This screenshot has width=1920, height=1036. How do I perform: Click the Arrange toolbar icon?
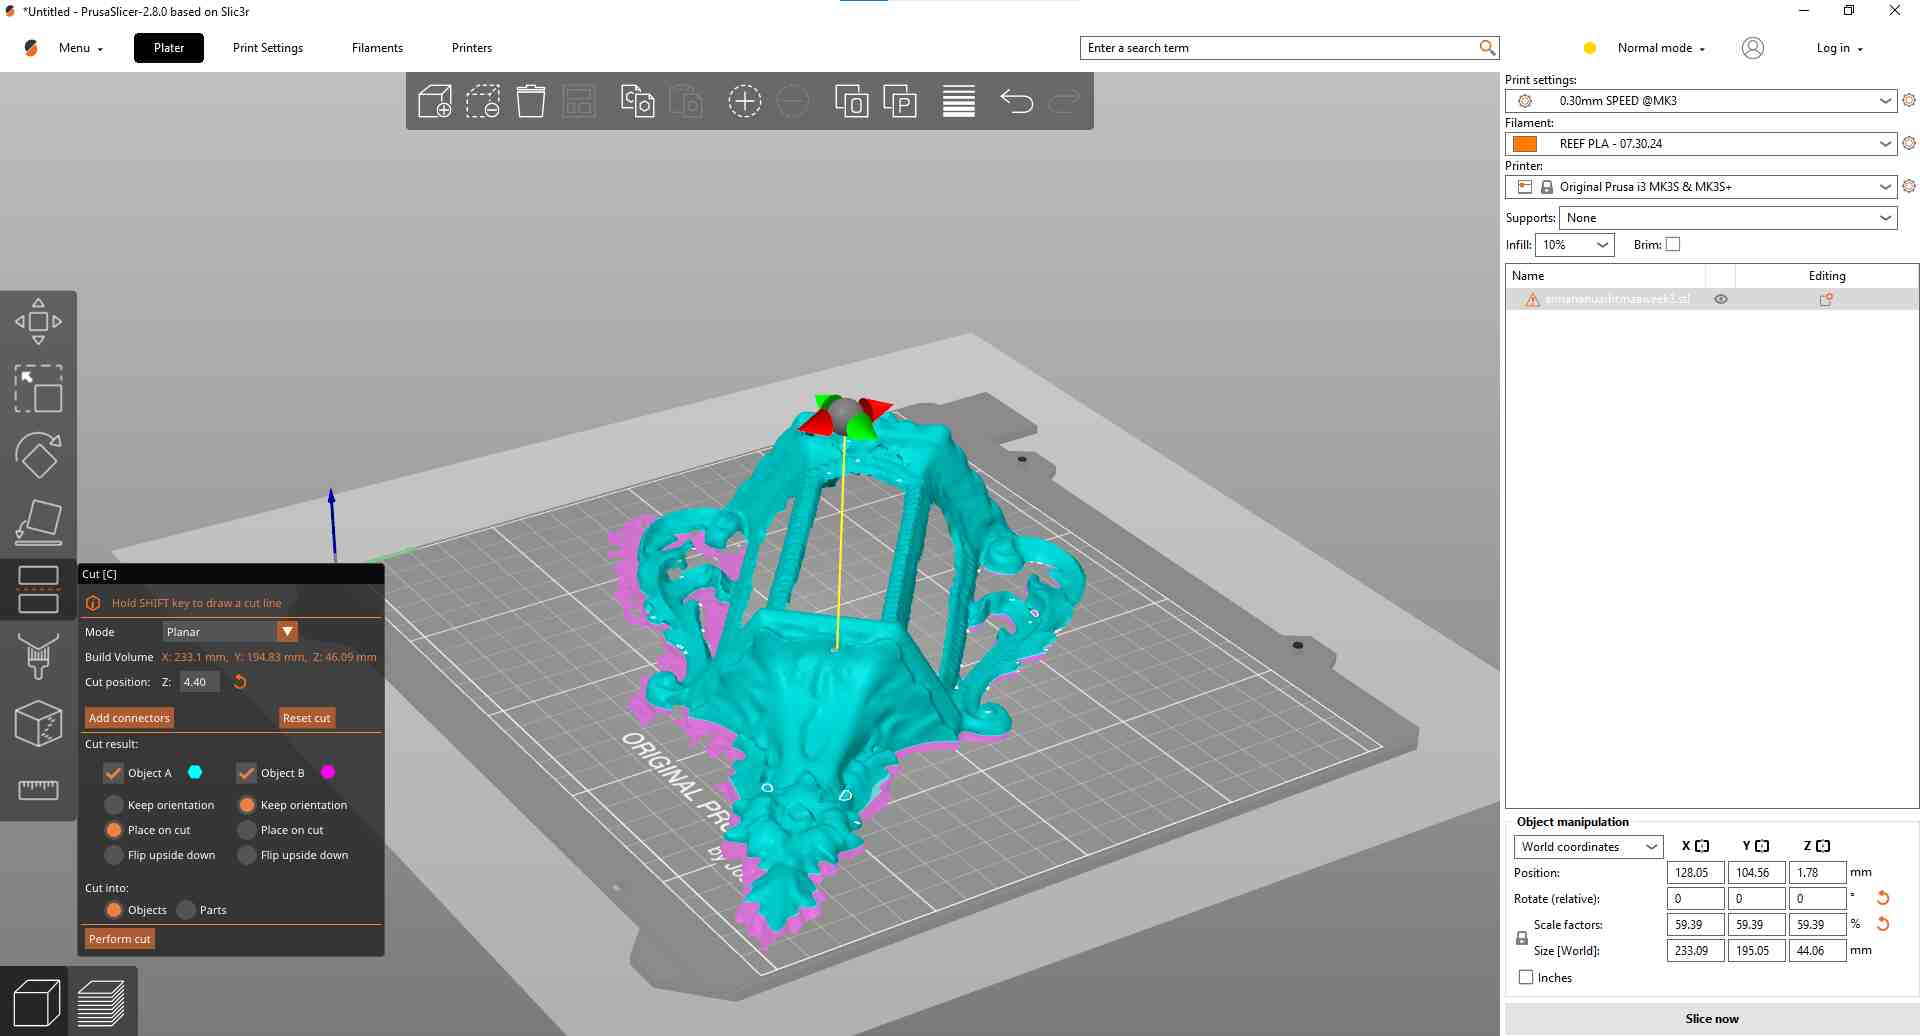579,101
